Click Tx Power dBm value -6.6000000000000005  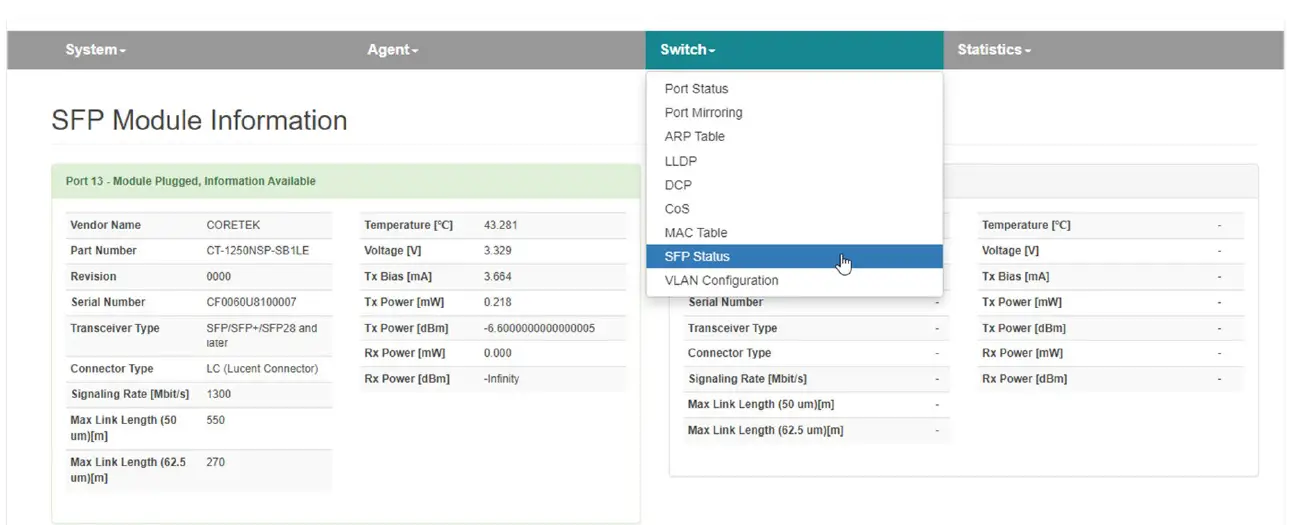(x=539, y=328)
